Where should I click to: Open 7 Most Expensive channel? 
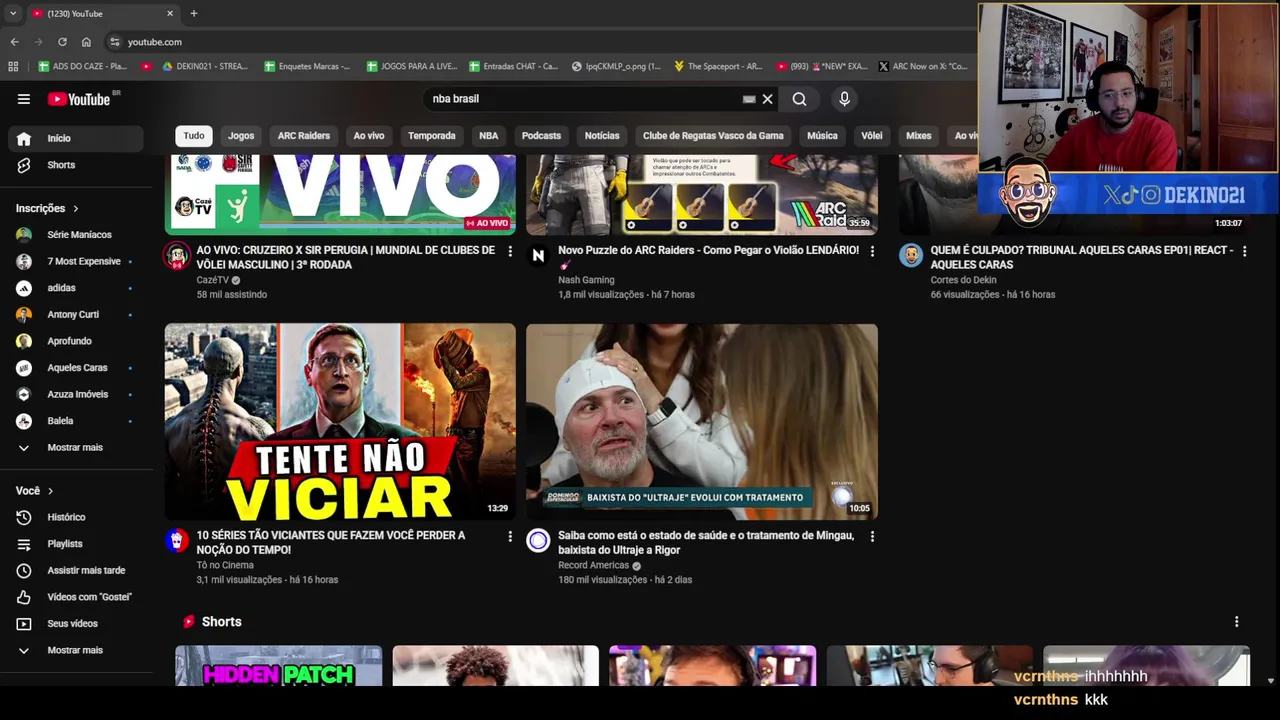coord(75,261)
